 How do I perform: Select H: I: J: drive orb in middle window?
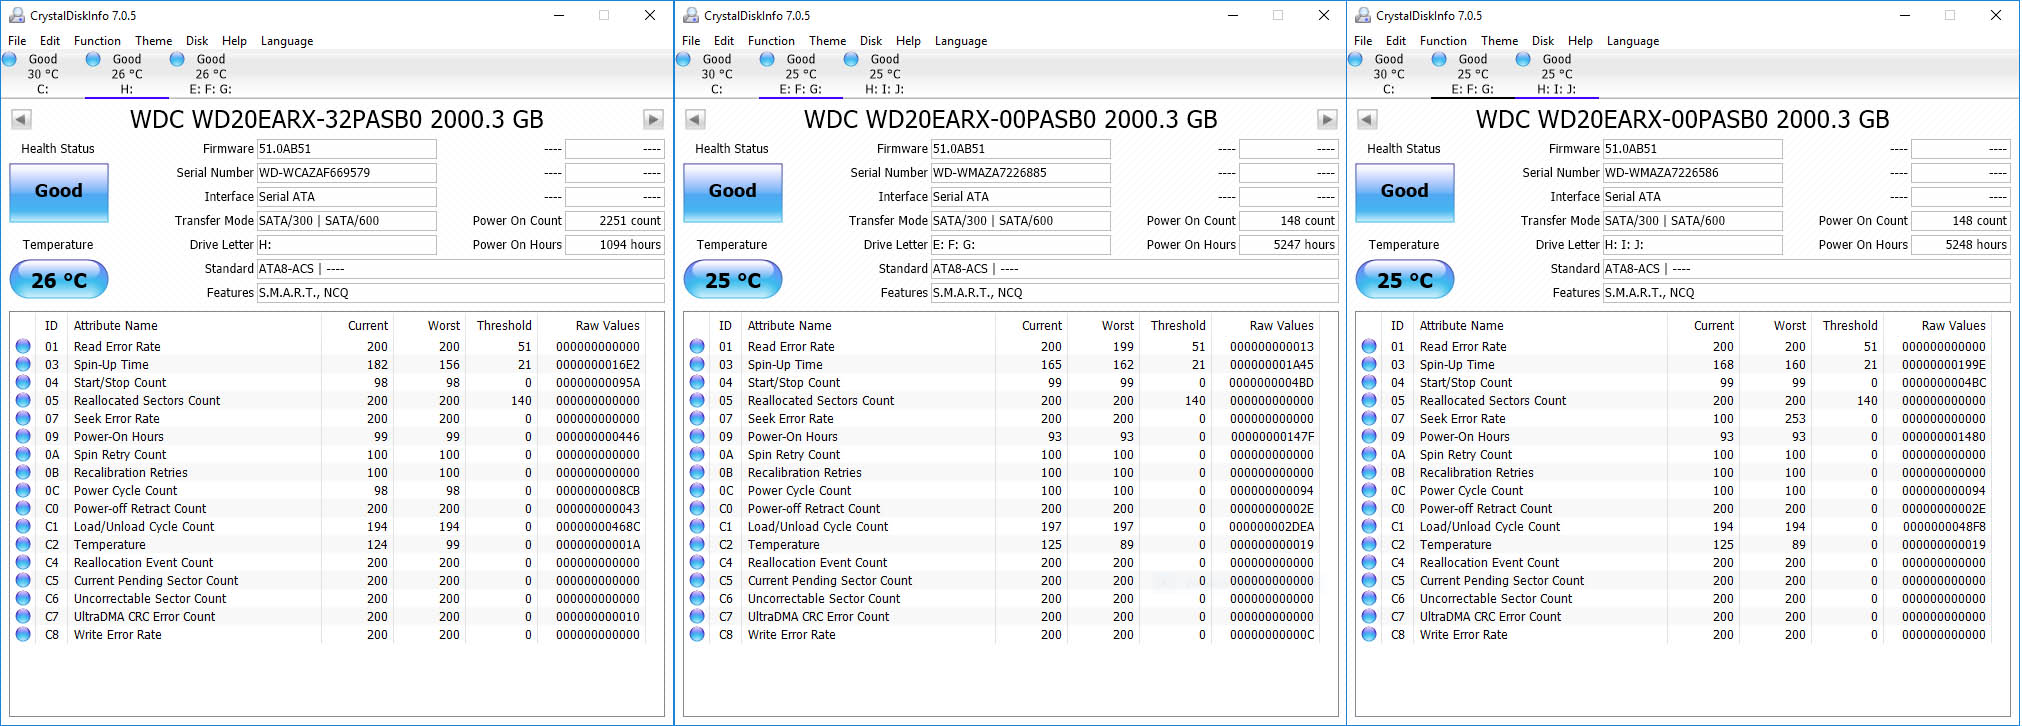click(x=851, y=59)
